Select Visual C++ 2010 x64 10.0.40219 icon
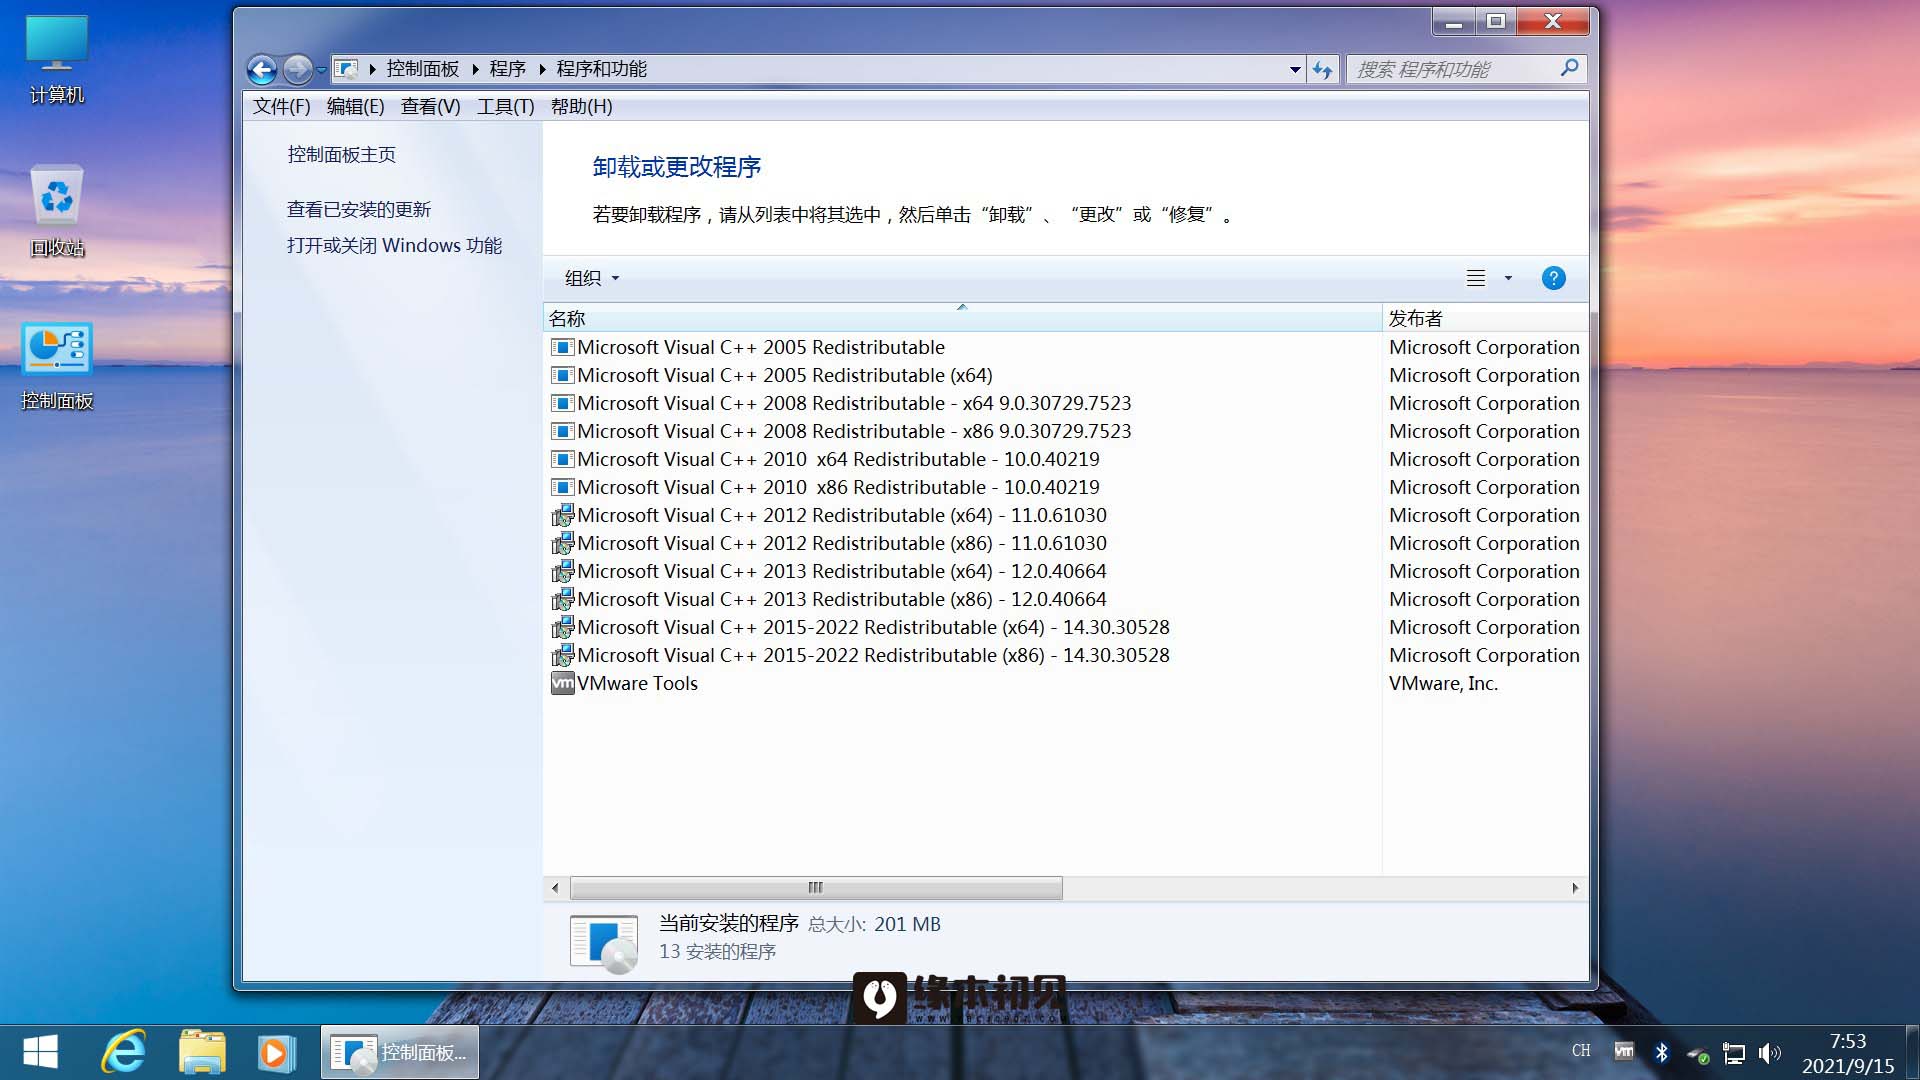 (563, 459)
